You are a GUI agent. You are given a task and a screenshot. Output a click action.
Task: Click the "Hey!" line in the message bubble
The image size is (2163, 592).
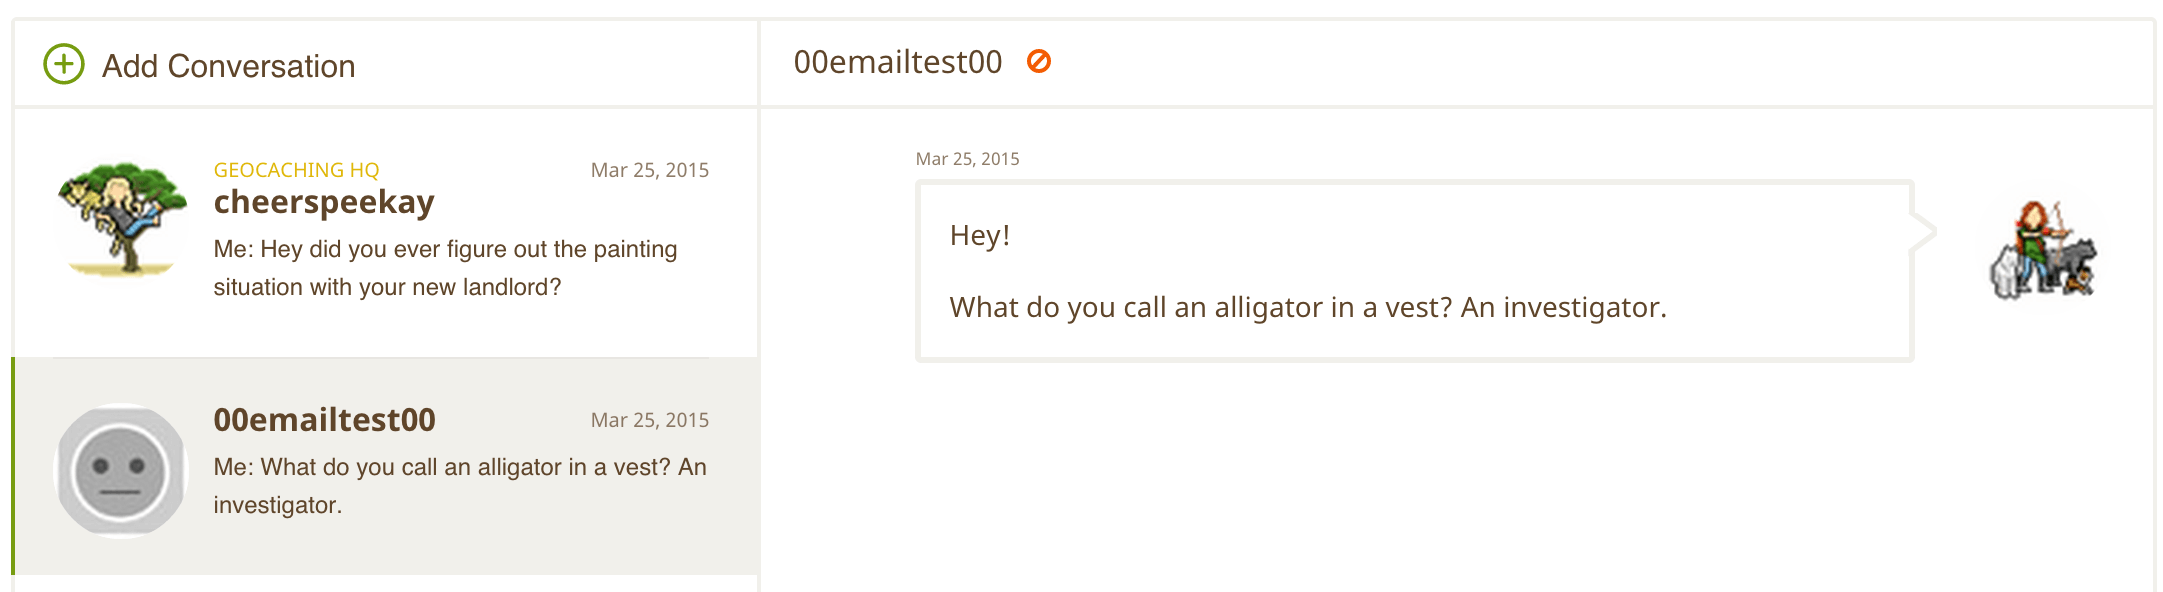pyautogui.click(x=980, y=235)
